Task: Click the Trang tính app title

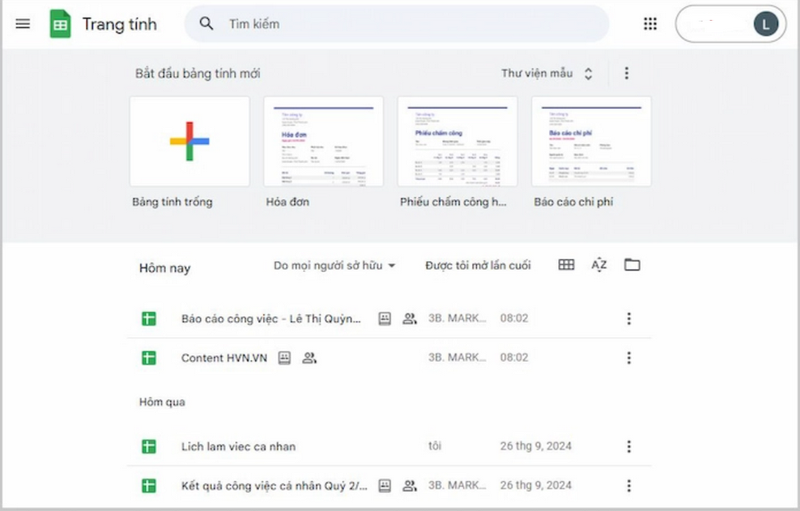Action: [120, 24]
